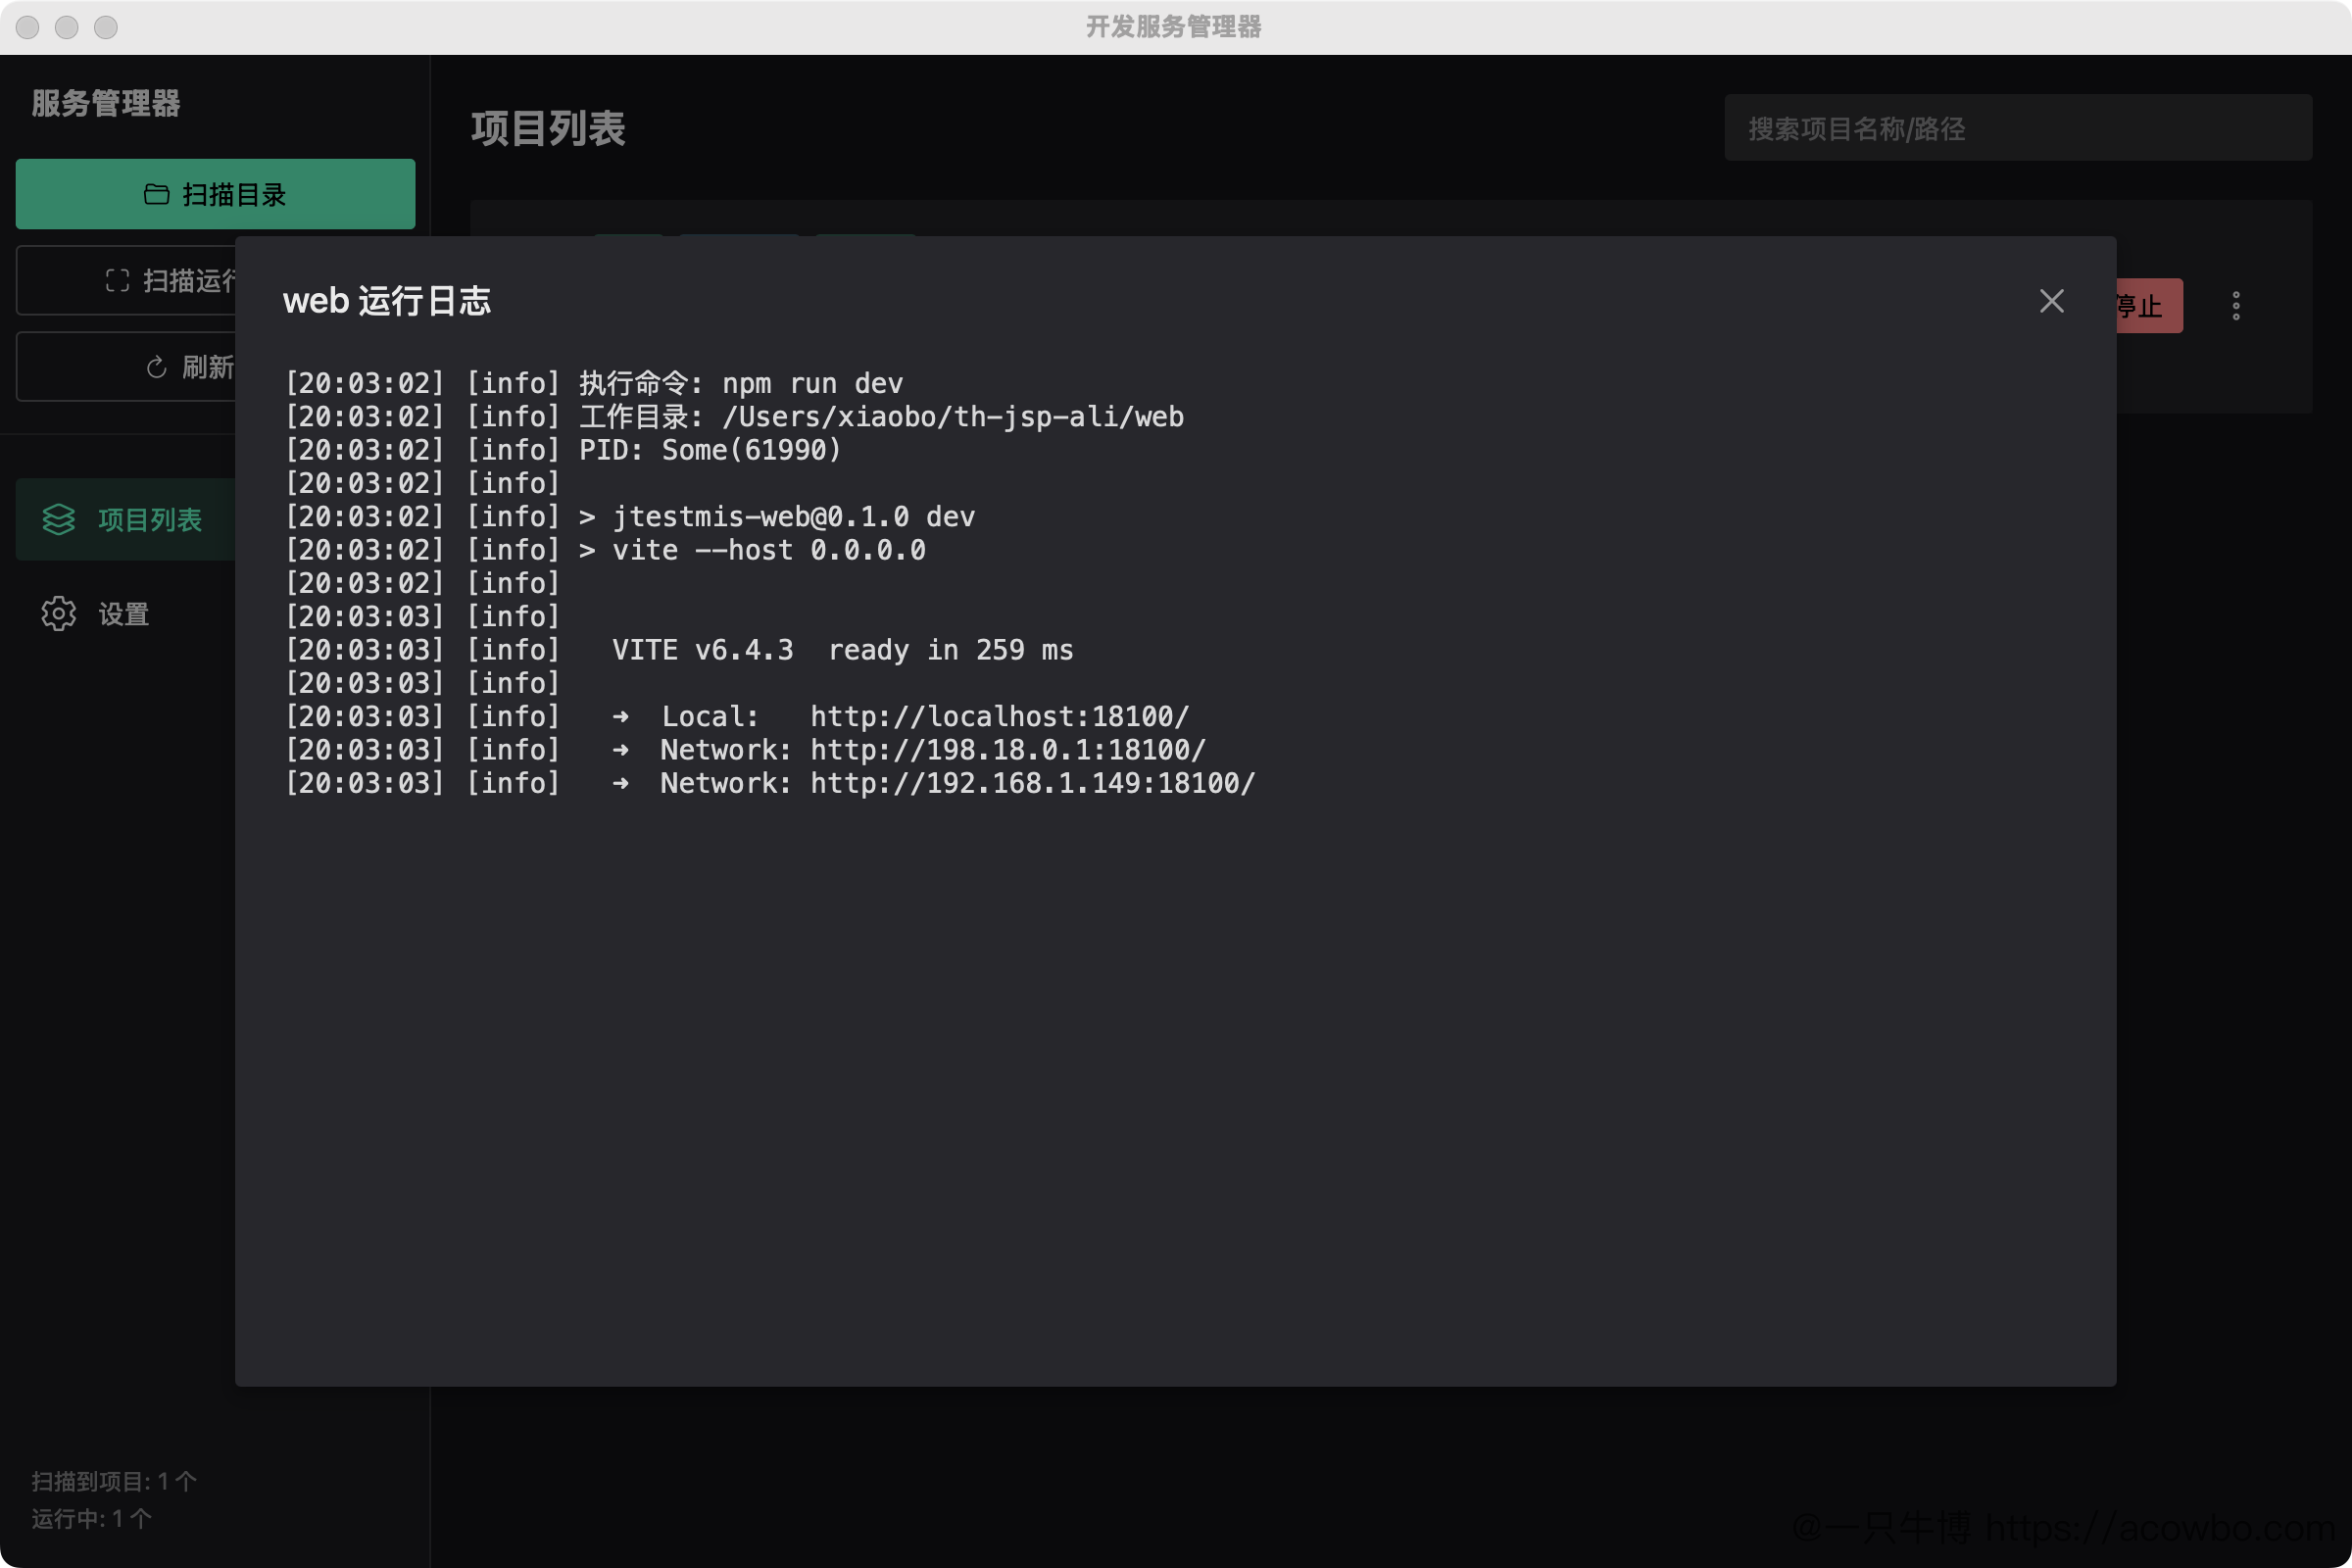Click the web 运行日志 dialog title
Screen dimensions: 2352x1568
[x=387, y=301]
